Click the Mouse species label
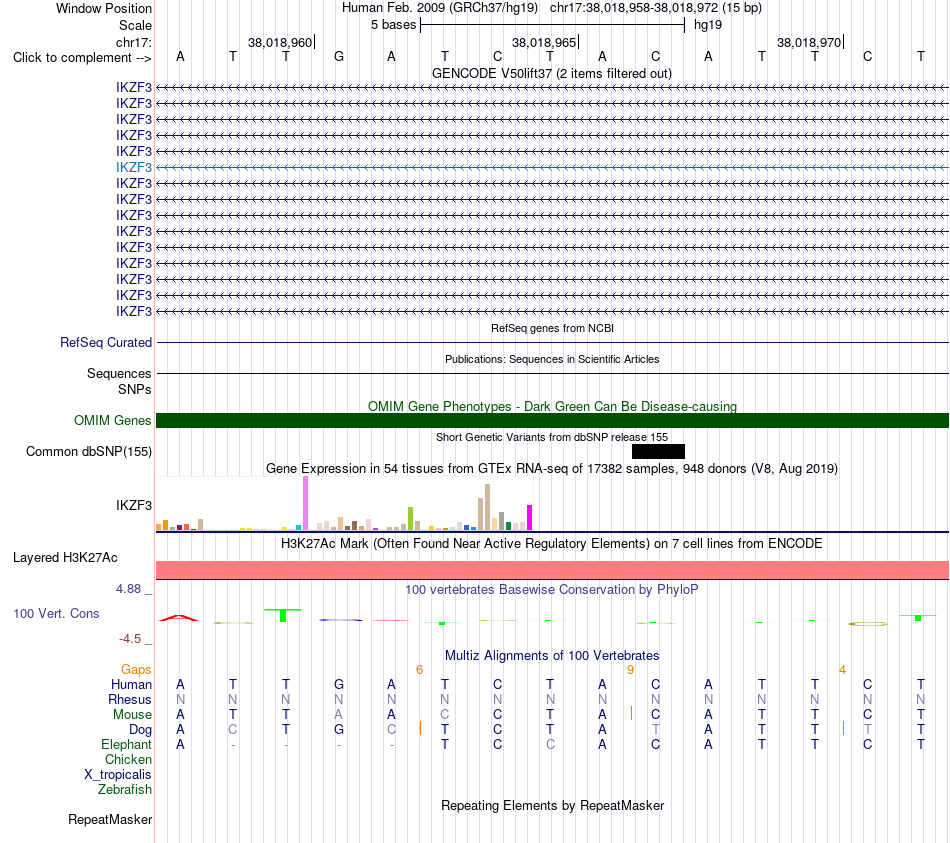The width and height of the screenshot is (950, 843). pos(132,715)
